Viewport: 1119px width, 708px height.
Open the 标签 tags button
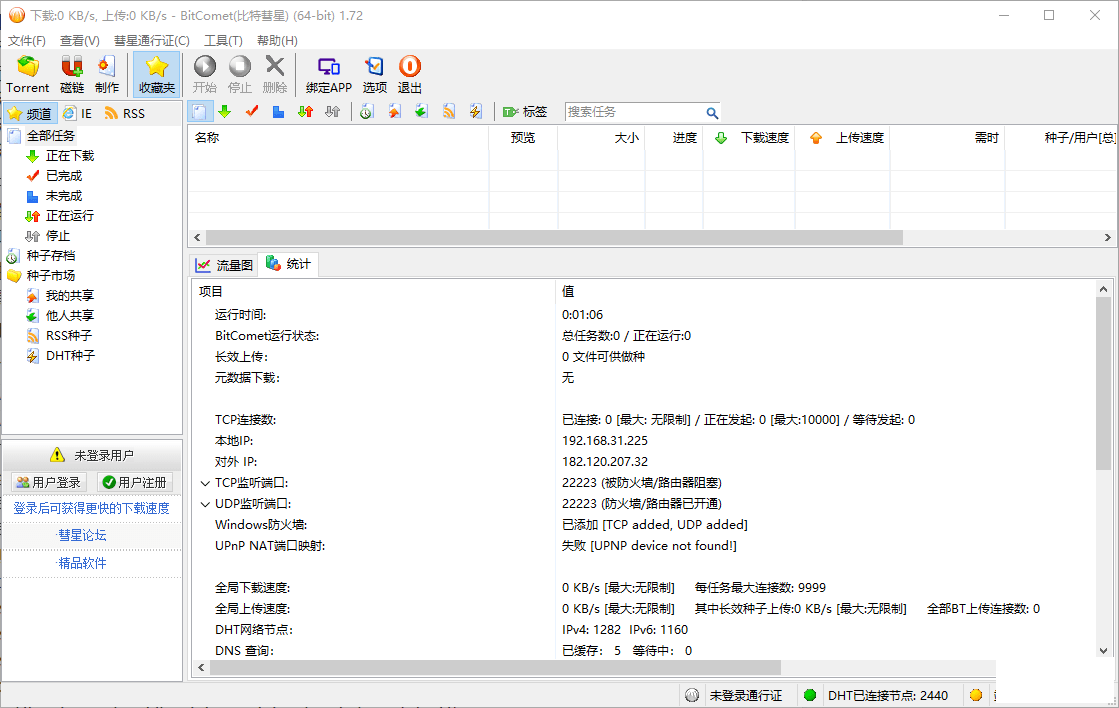pos(525,111)
